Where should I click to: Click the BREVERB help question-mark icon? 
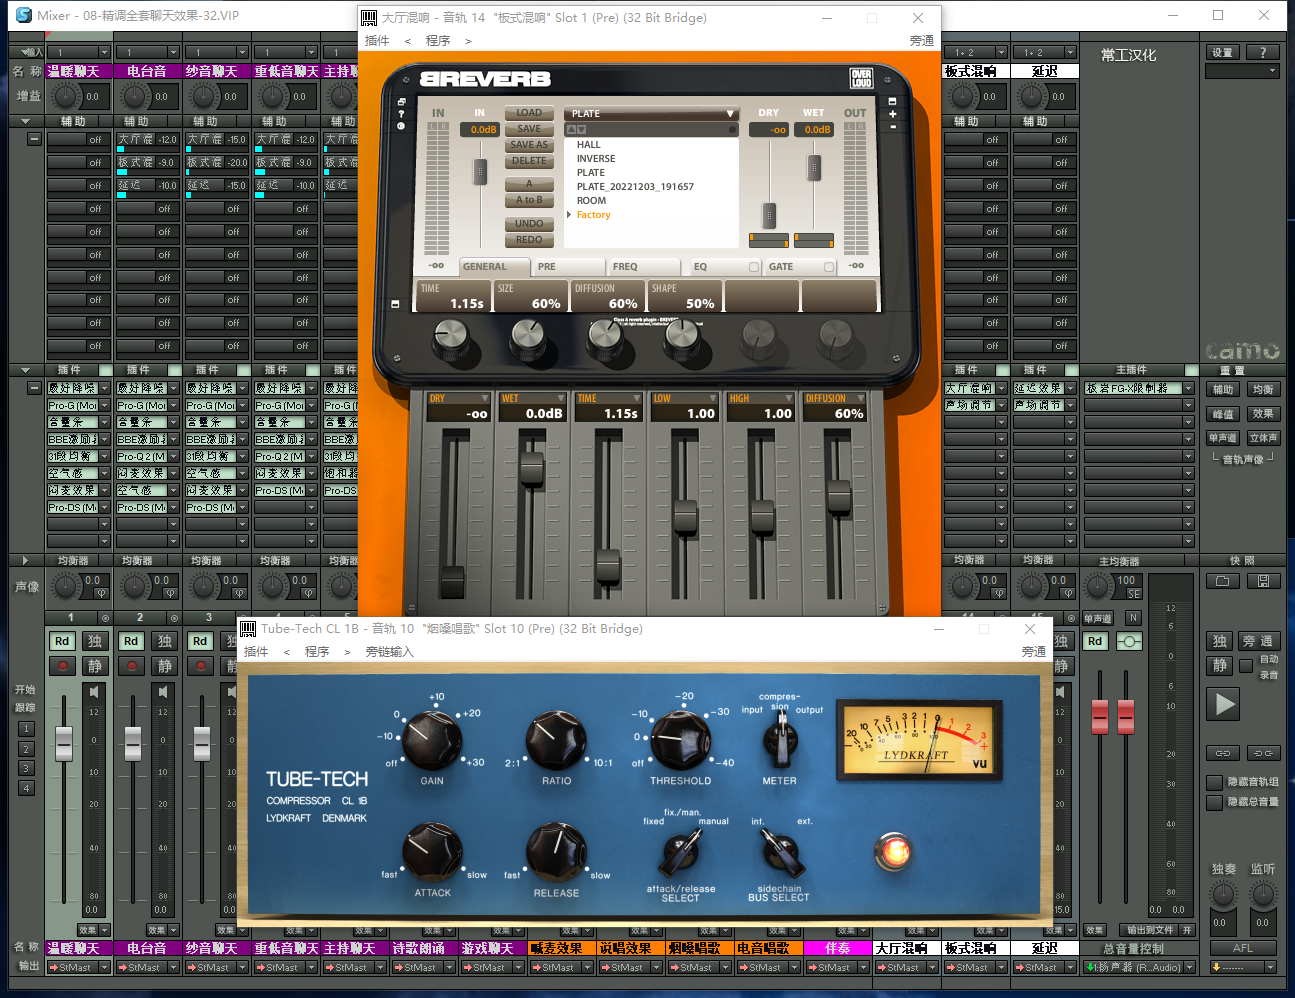pos(401,114)
